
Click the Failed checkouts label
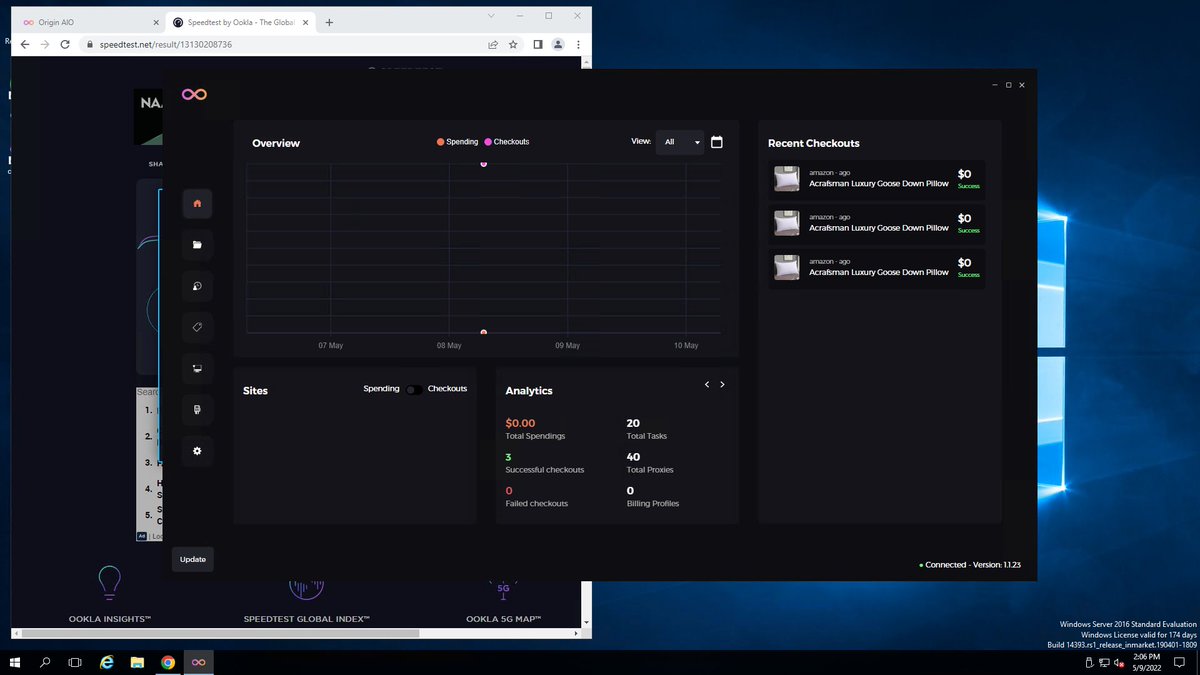click(x=537, y=503)
